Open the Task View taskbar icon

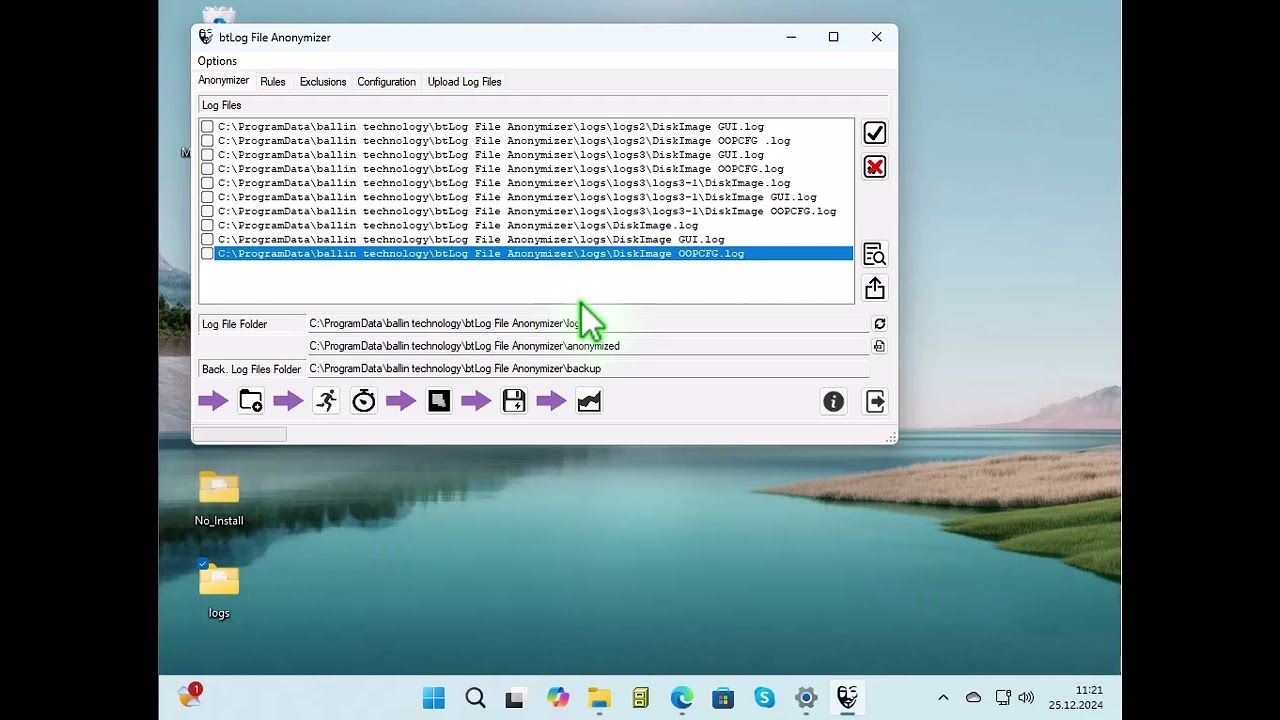[514, 698]
